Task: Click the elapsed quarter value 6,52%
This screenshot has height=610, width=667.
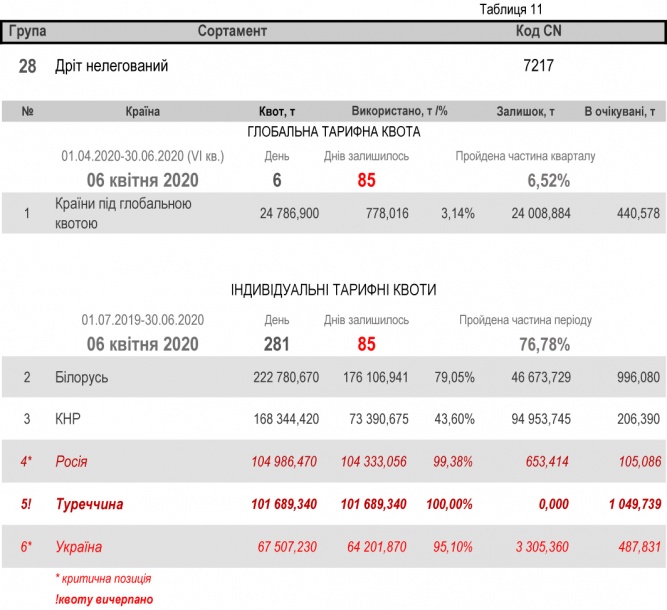Action: (548, 181)
